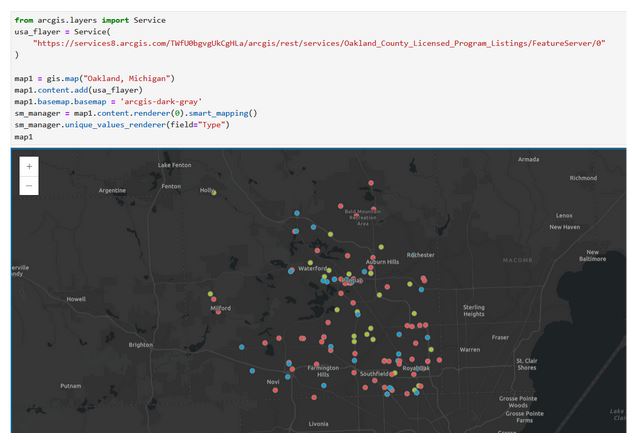
Task: Click the Farmington Hills map label
Action: pos(323,371)
